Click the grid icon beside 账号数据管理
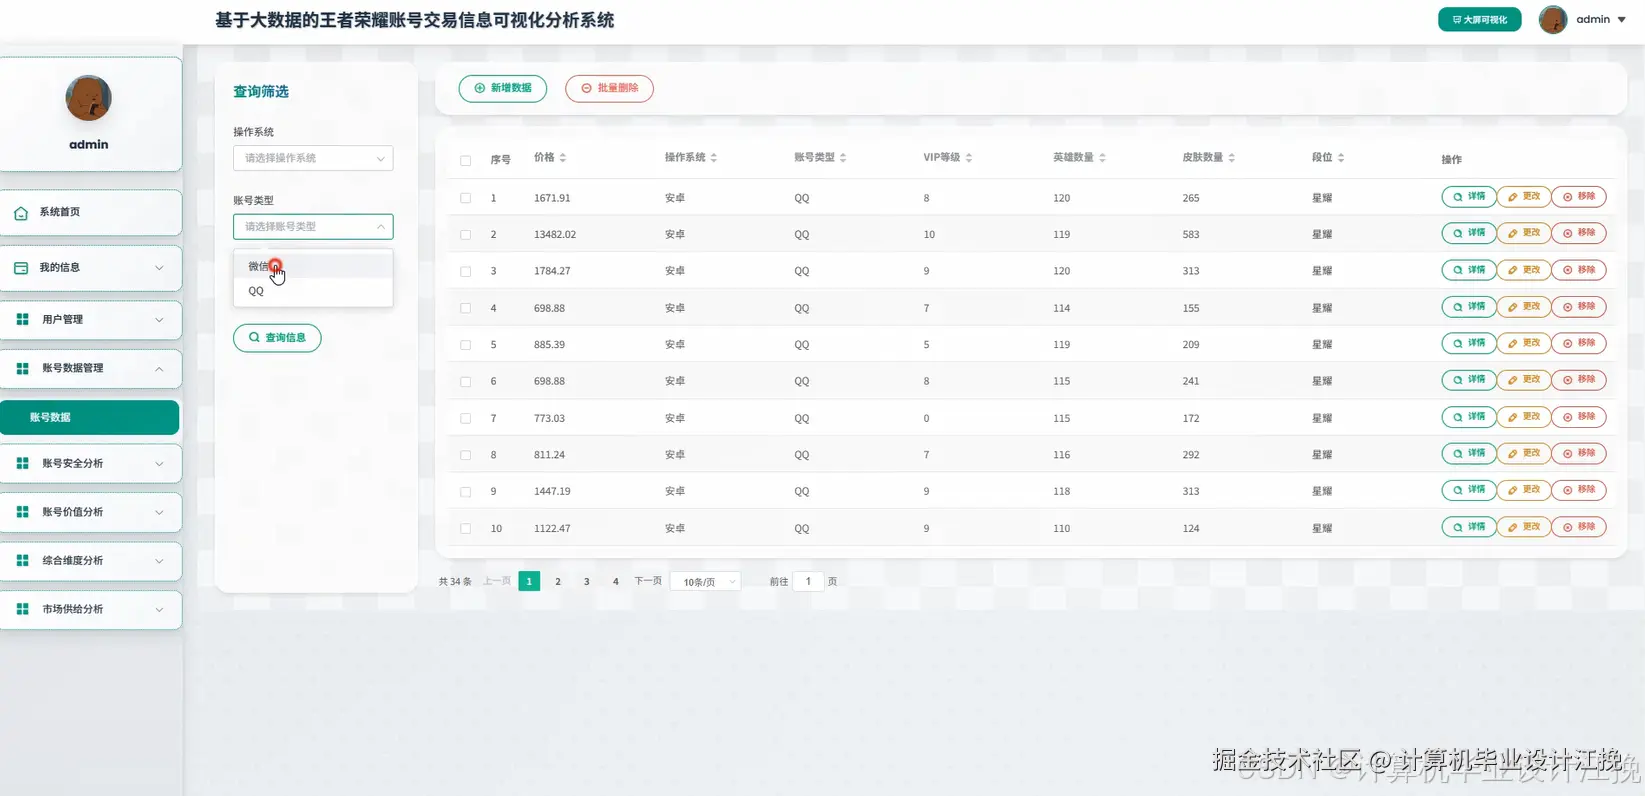Image resolution: width=1645 pixels, height=796 pixels. (22, 368)
